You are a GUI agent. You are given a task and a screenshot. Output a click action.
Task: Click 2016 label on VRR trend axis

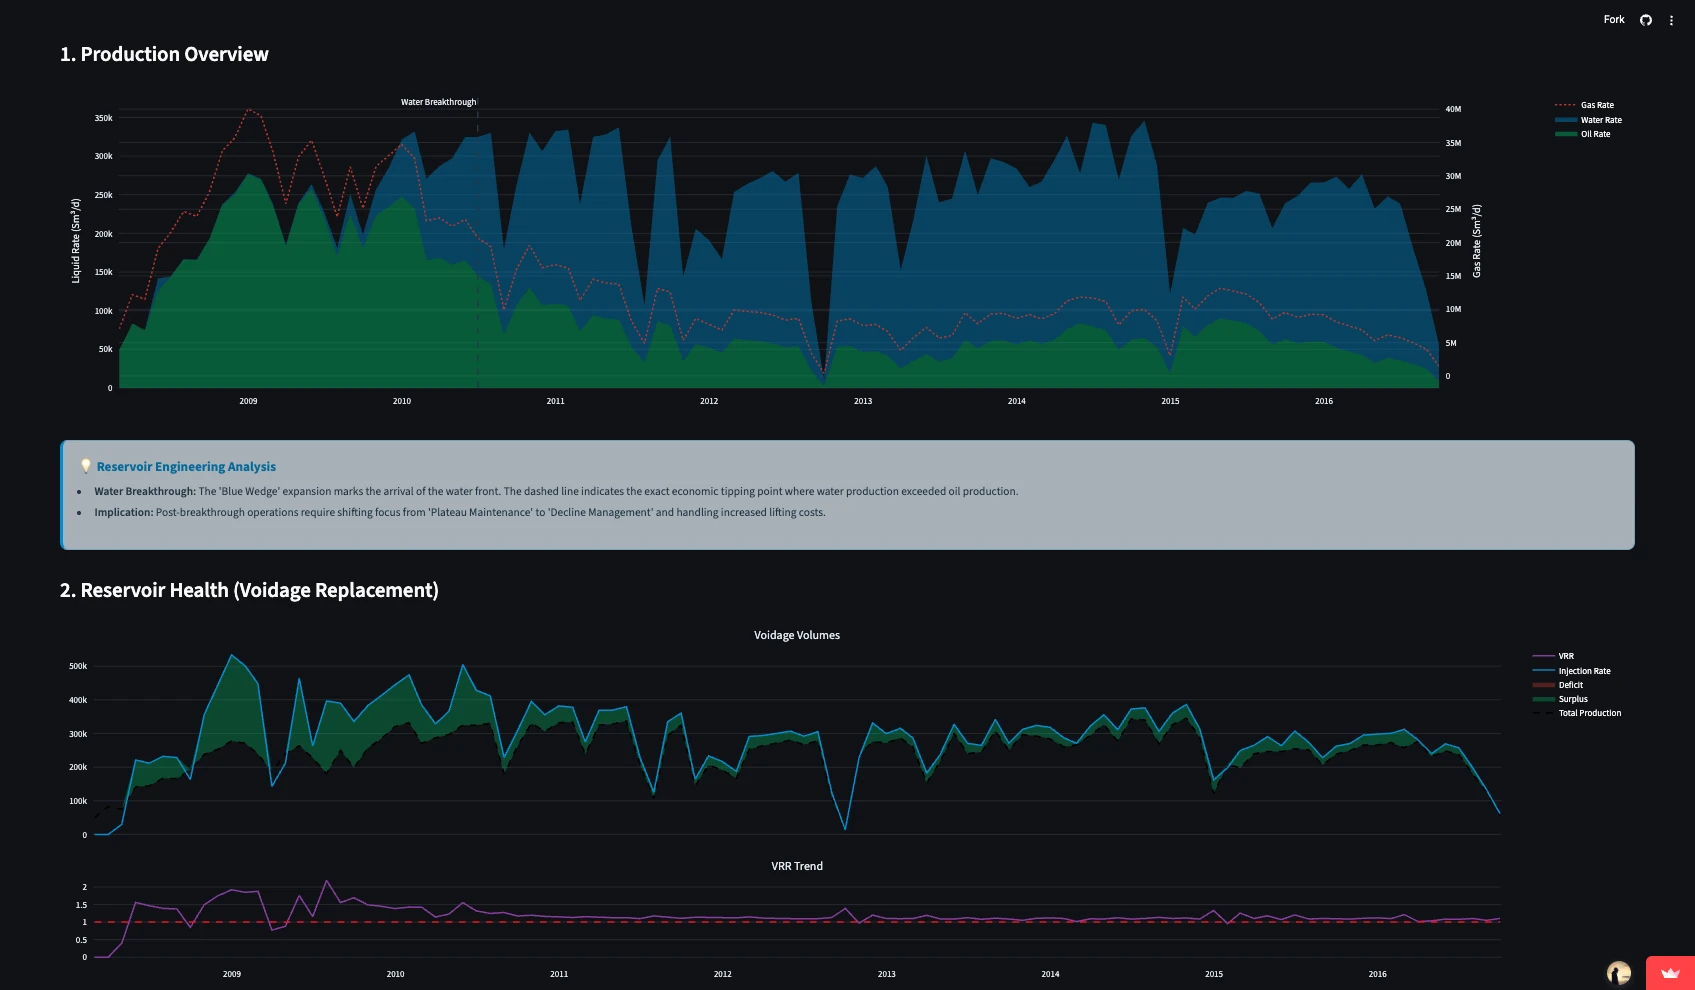click(1378, 974)
